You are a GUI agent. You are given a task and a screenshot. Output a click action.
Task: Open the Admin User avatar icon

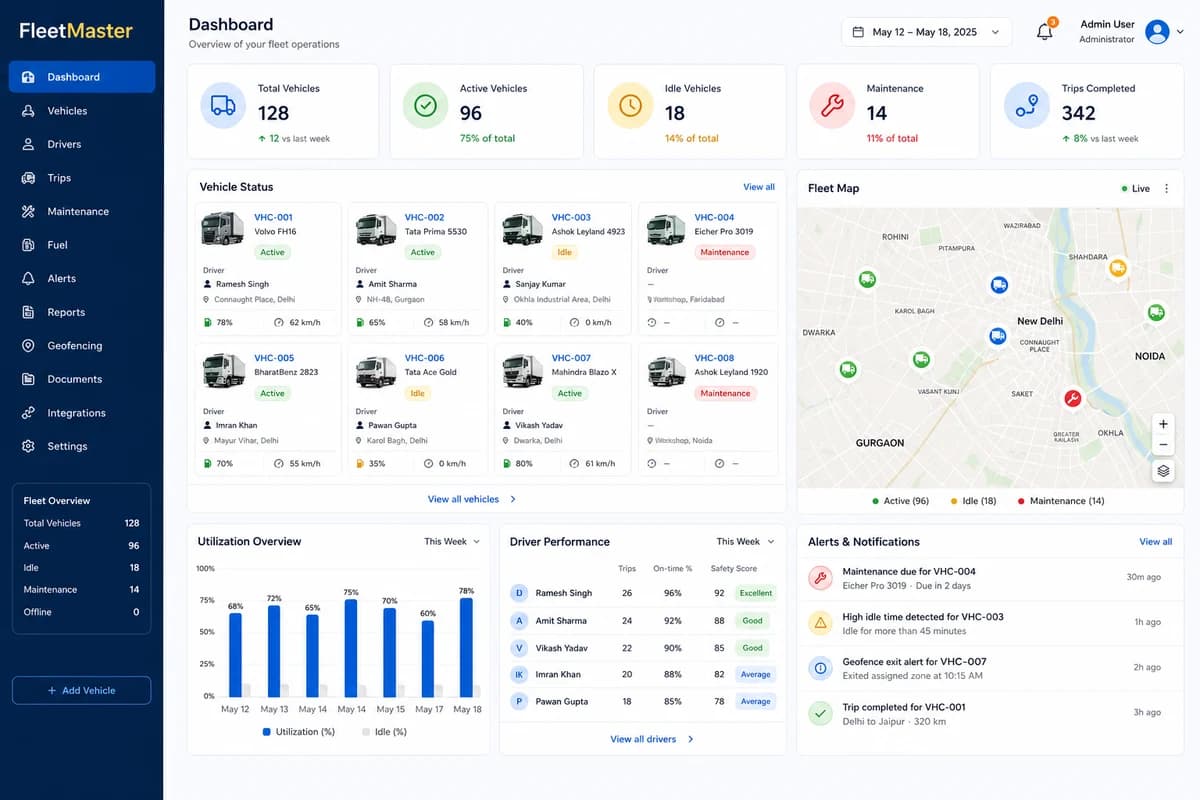pos(1157,31)
